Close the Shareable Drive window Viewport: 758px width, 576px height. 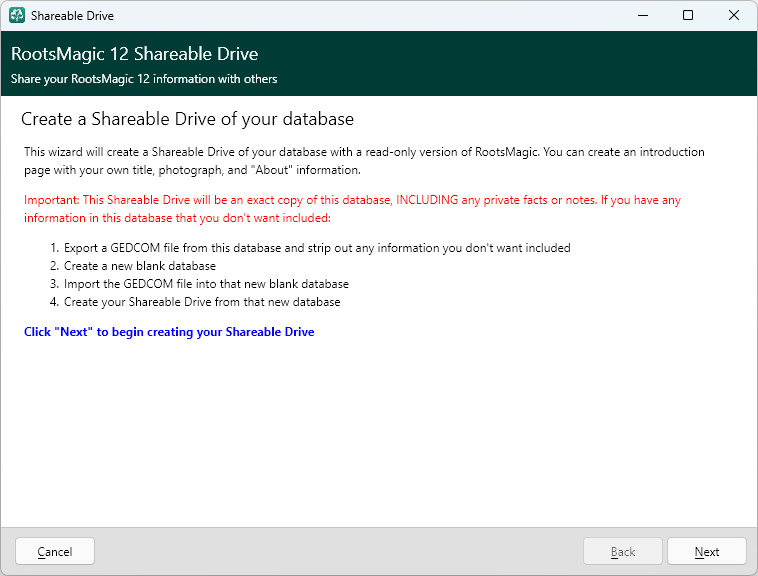[733, 15]
